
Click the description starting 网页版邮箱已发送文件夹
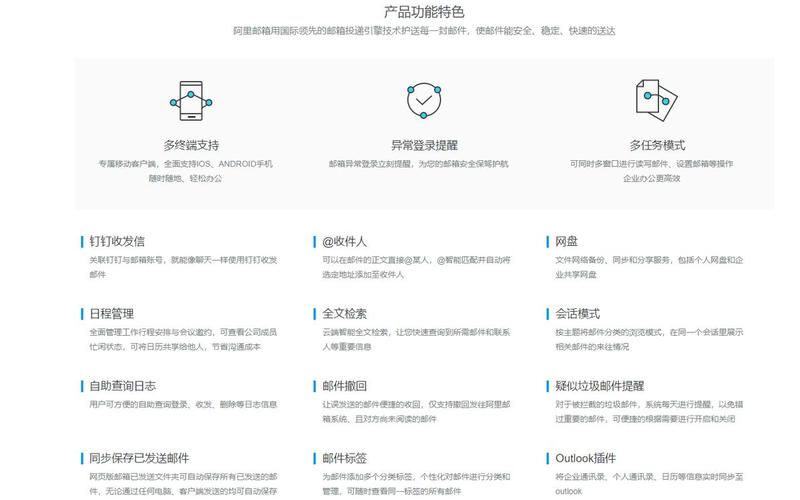(x=183, y=484)
